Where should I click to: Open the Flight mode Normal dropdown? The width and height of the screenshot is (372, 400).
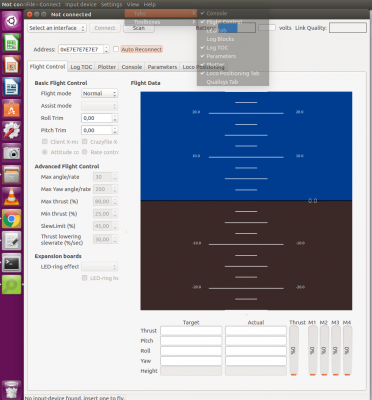pyautogui.click(x=100, y=93)
